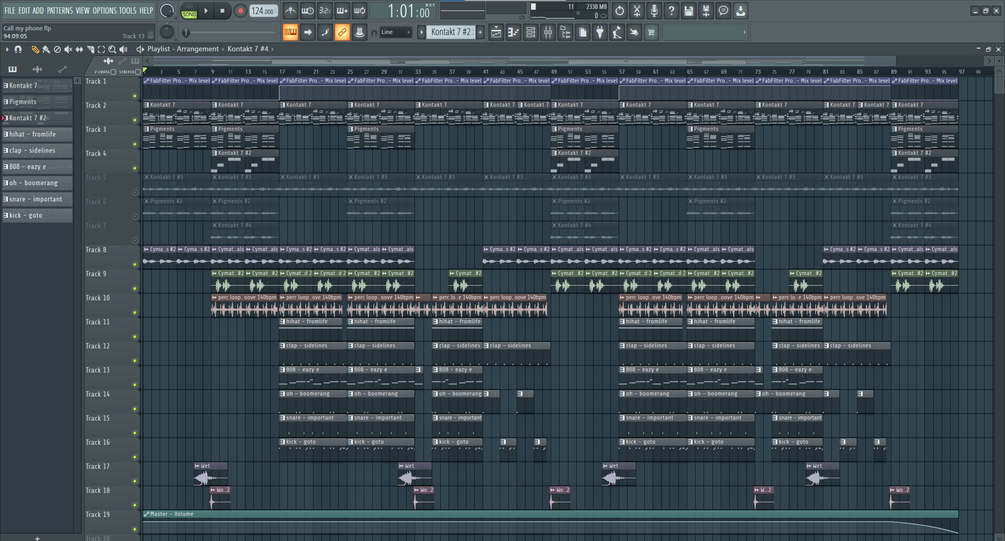Toggle typing keyboard to piano
This screenshot has height=541, width=1005.
[x=290, y=32]
